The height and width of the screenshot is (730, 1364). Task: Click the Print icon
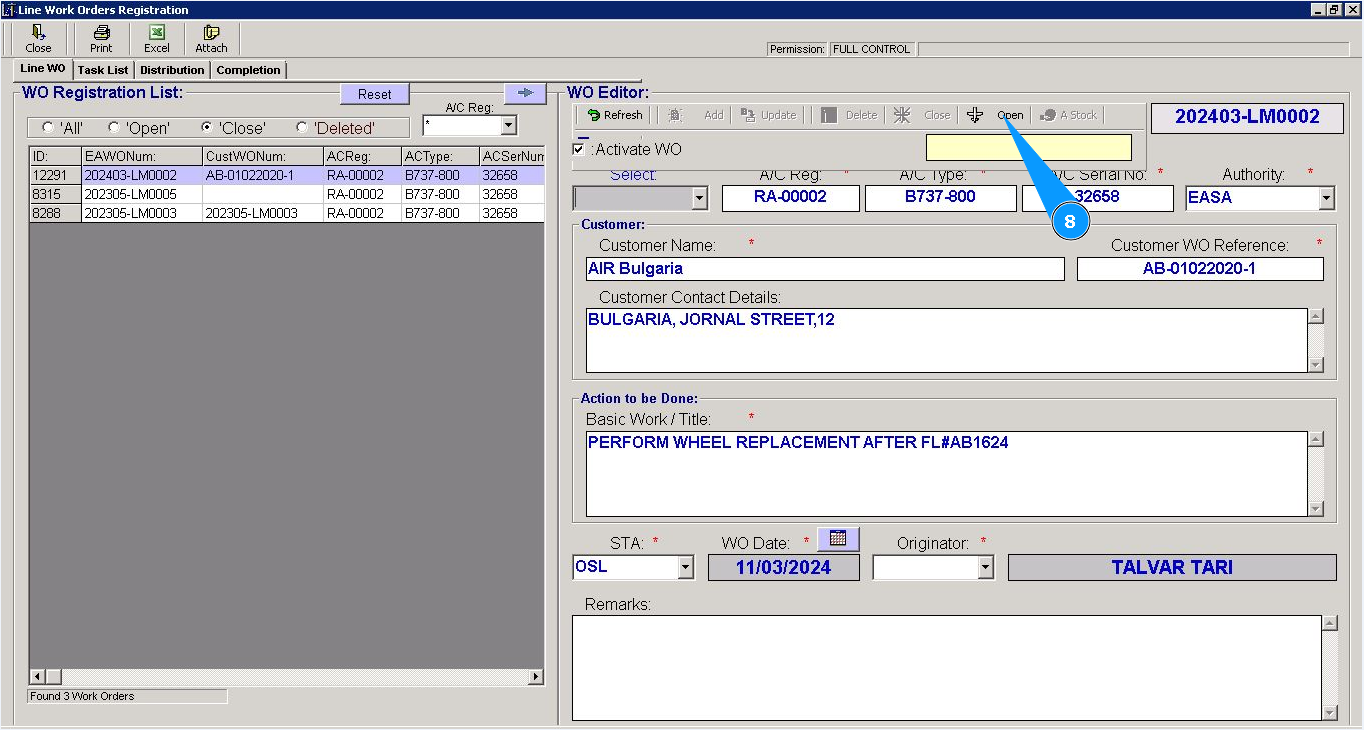(x=101, y=38)
